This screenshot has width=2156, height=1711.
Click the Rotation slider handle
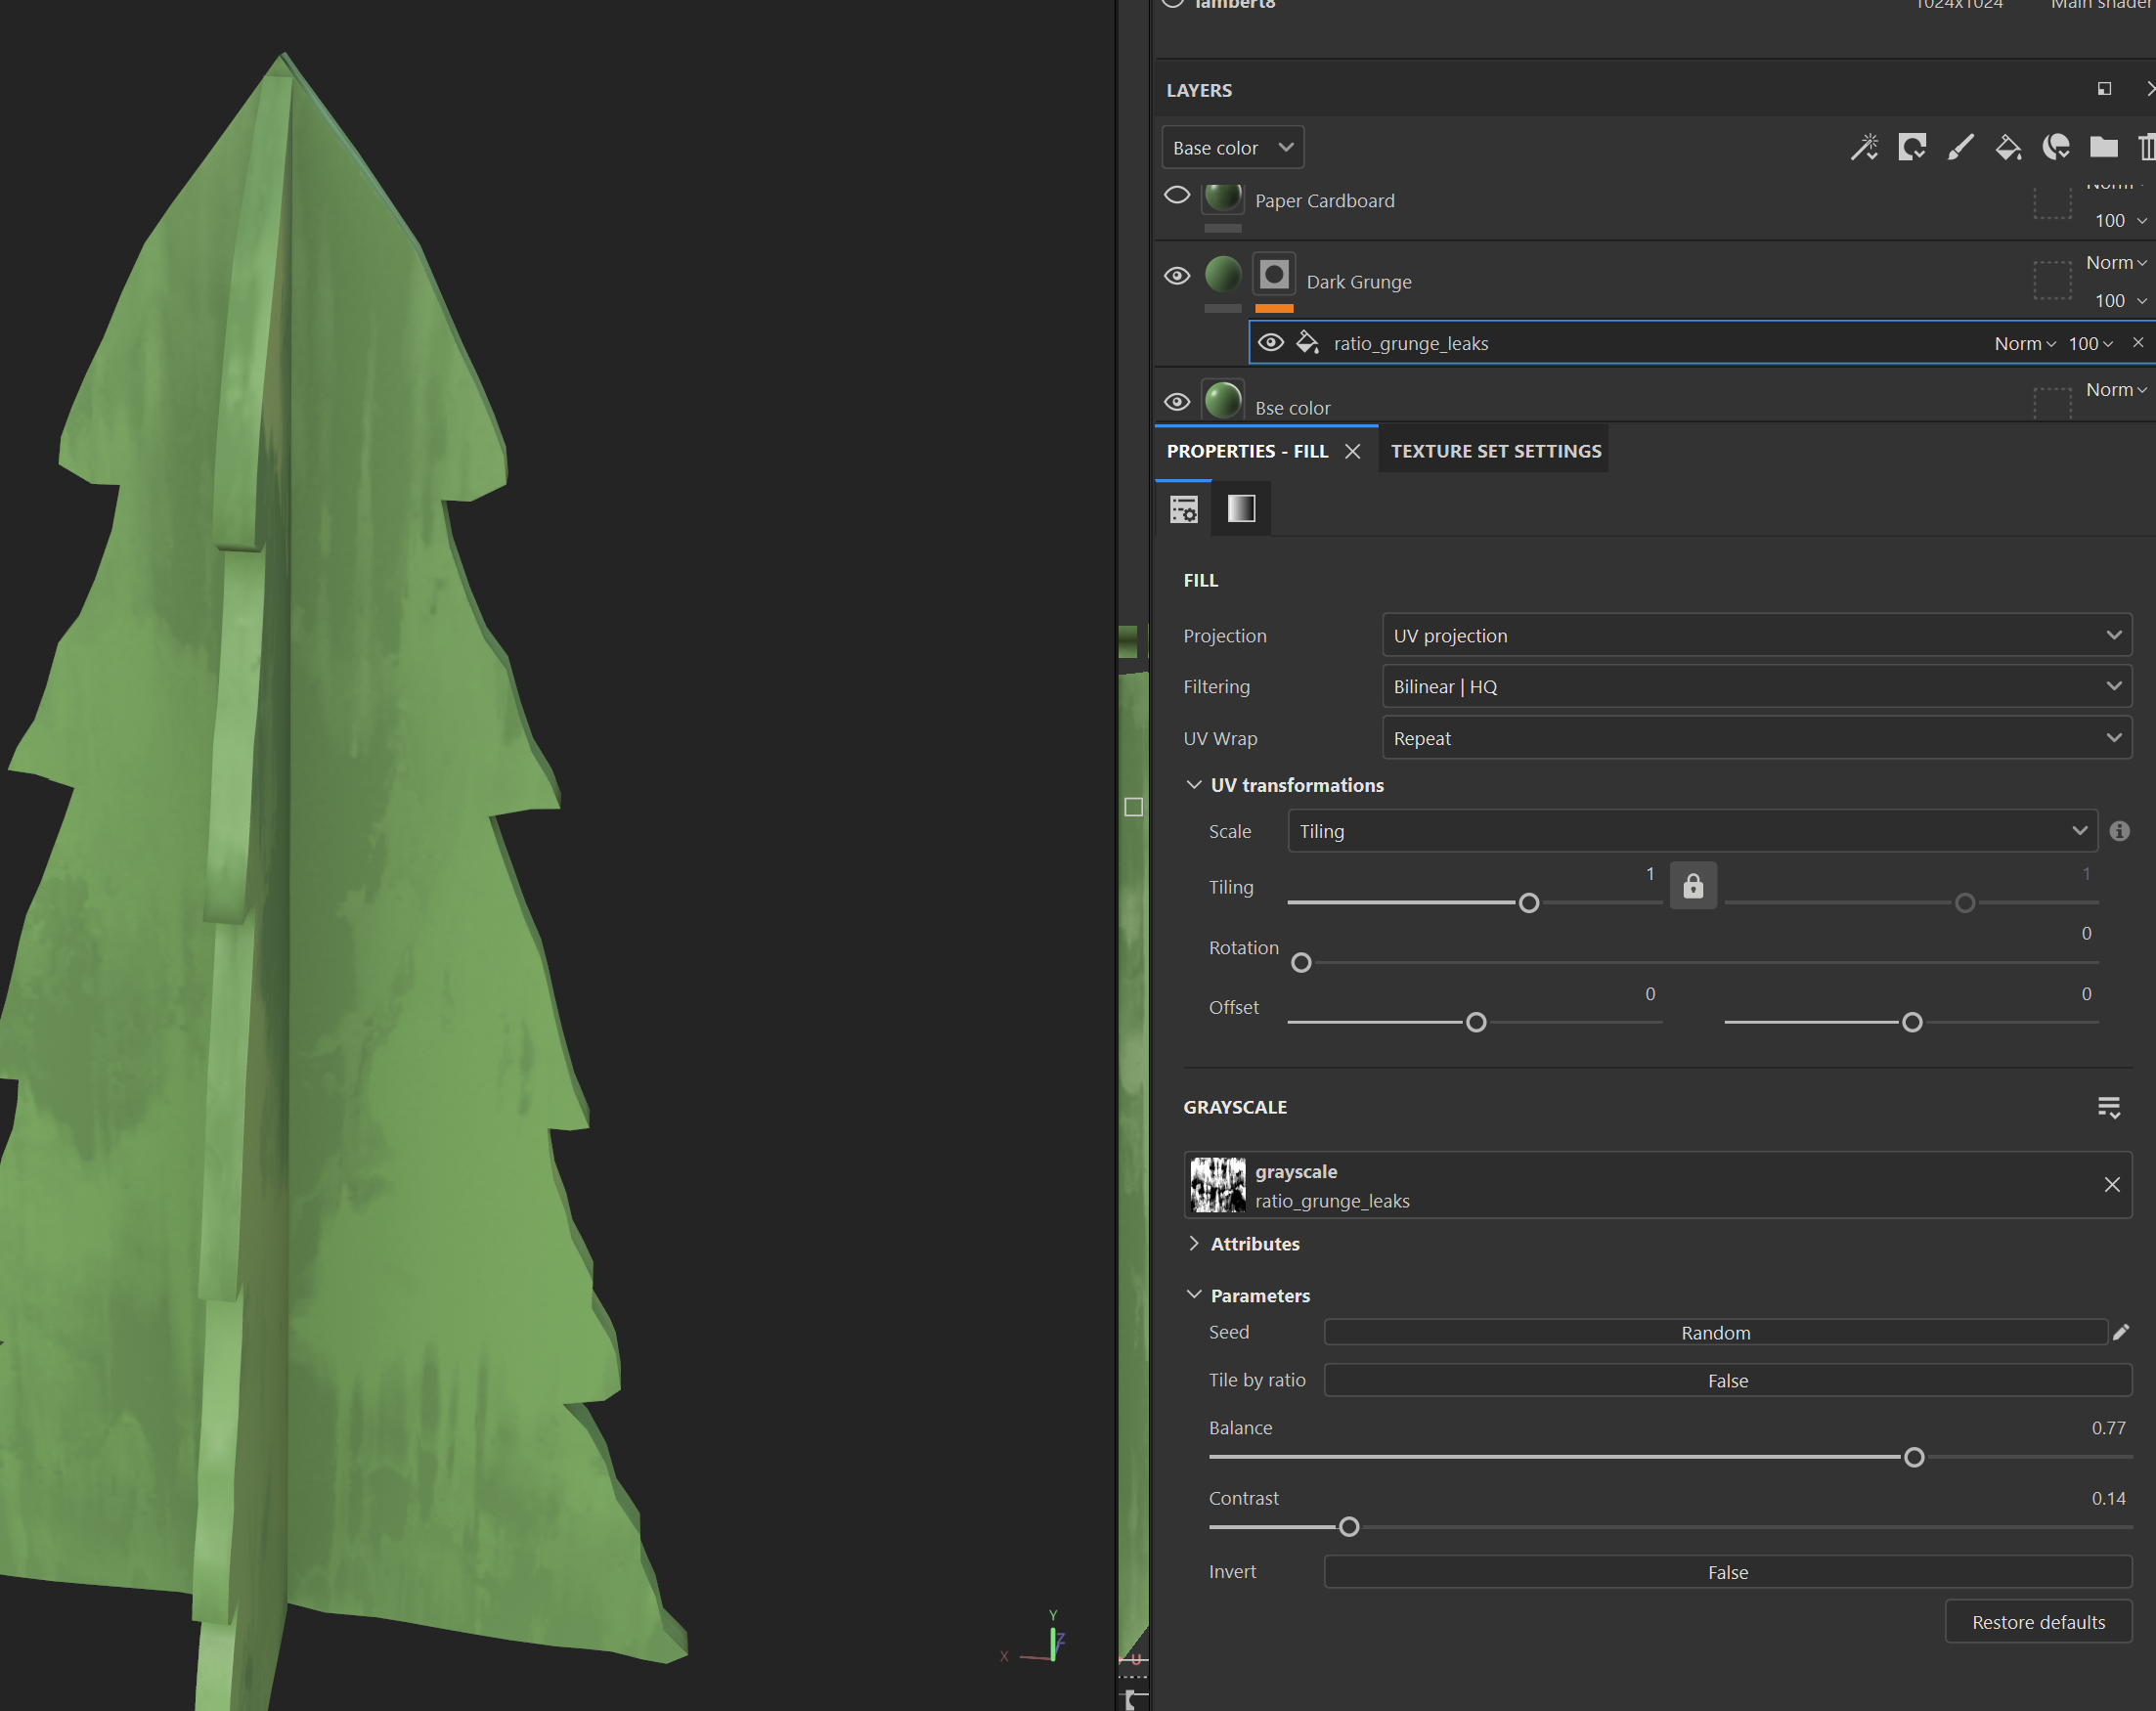tap(1301, 963)
